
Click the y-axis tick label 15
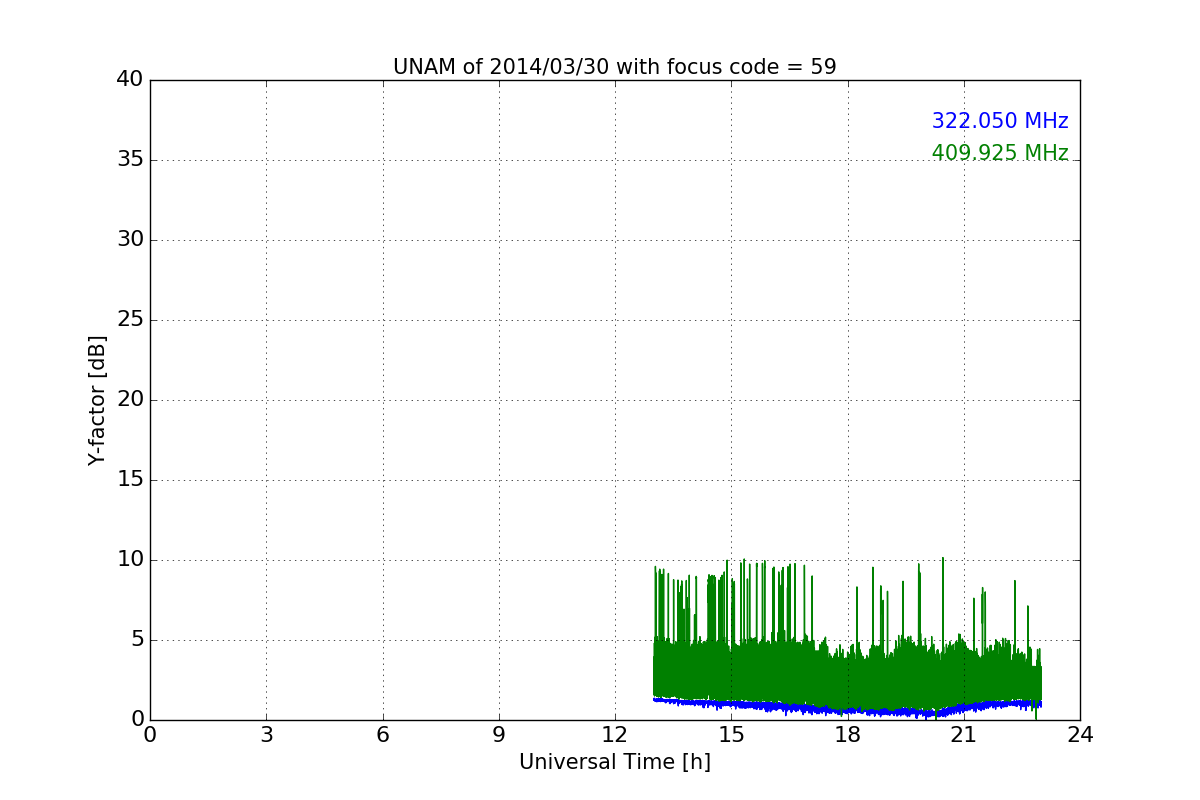[x=130, y=480]
